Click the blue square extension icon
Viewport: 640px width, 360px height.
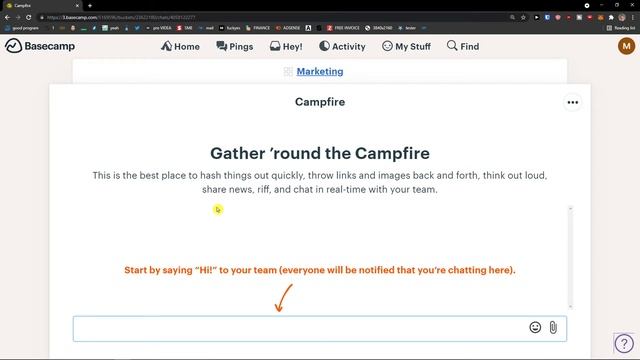(x=547, y=17)
